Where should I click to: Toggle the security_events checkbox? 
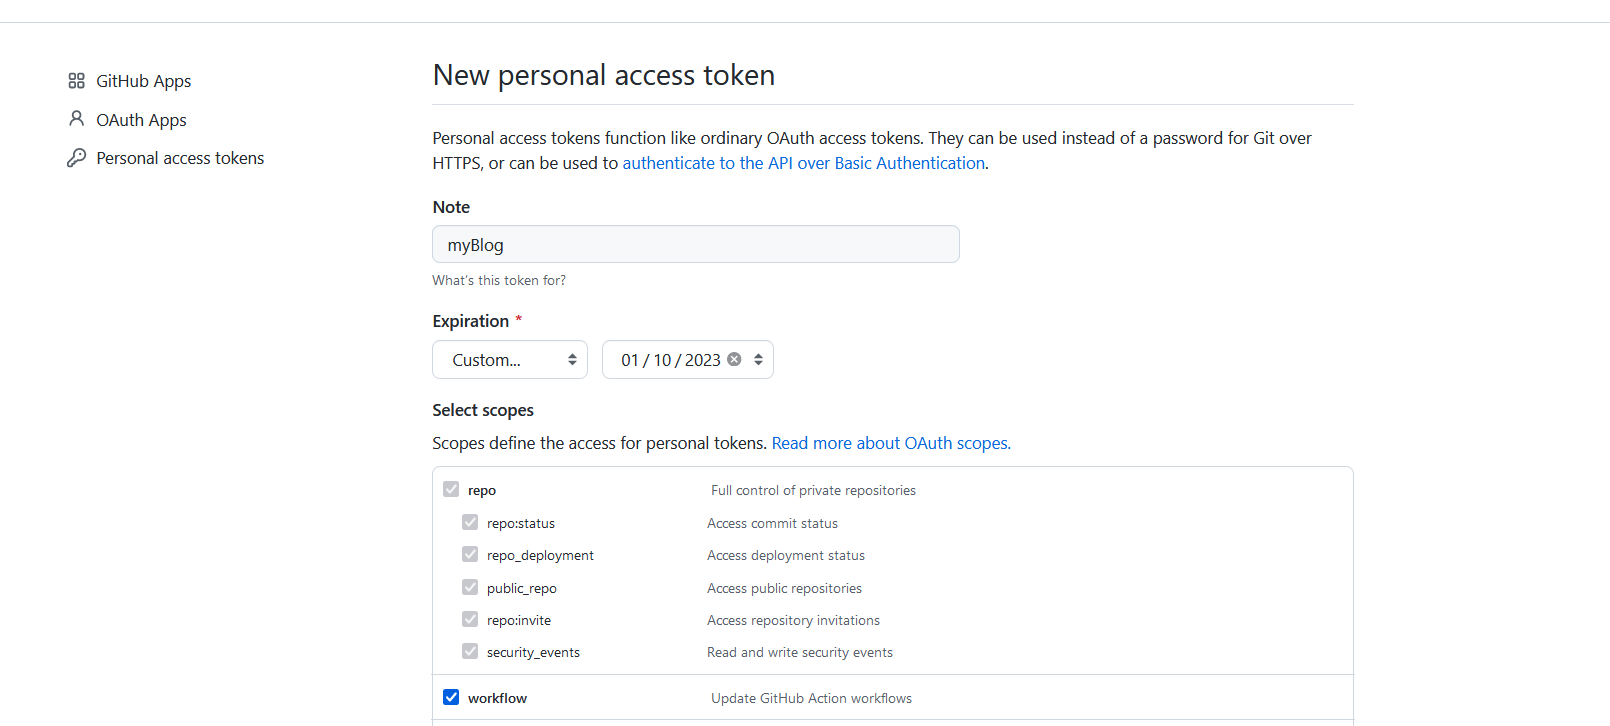coord(470,651)
